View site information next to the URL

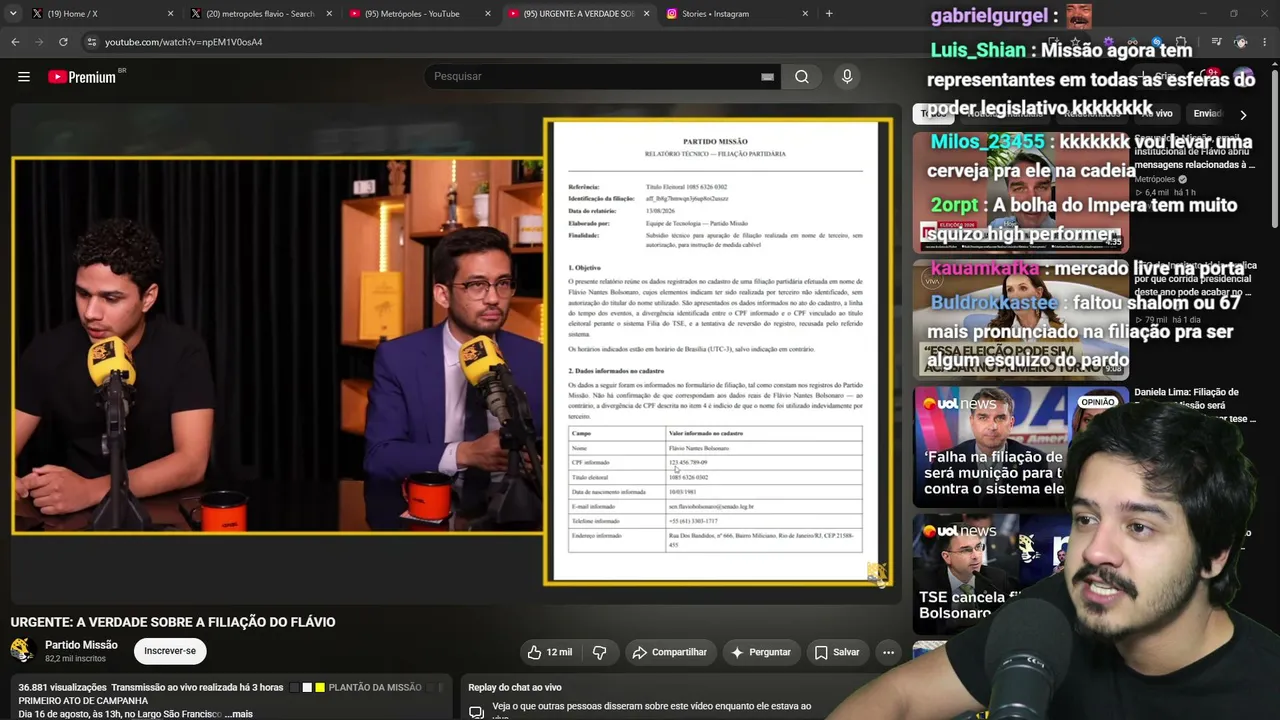click(x=91, y=42)
